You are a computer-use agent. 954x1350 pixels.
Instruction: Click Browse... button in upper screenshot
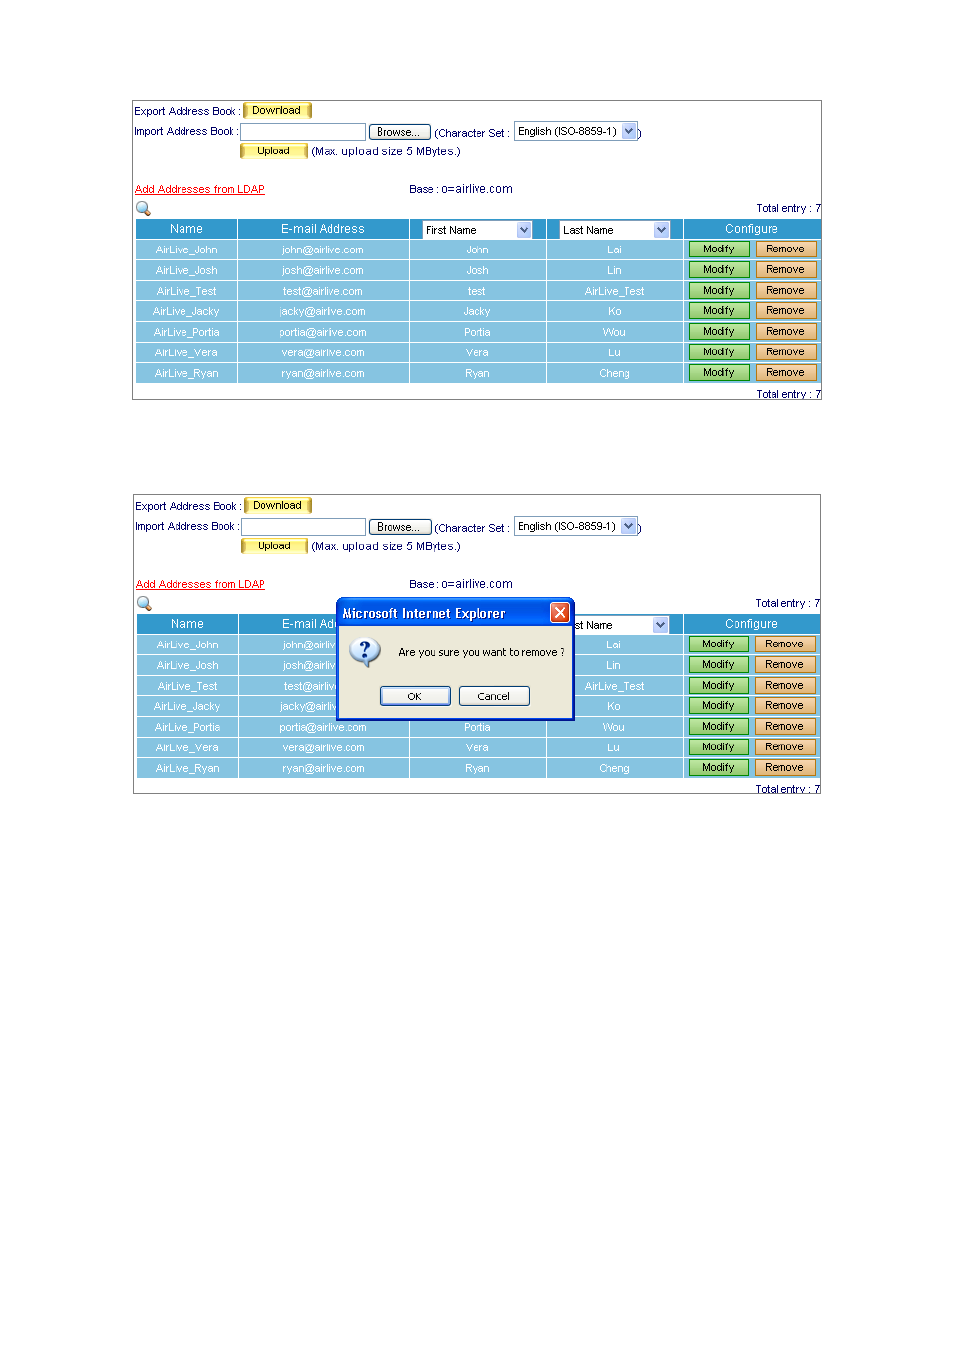[399, 132]
